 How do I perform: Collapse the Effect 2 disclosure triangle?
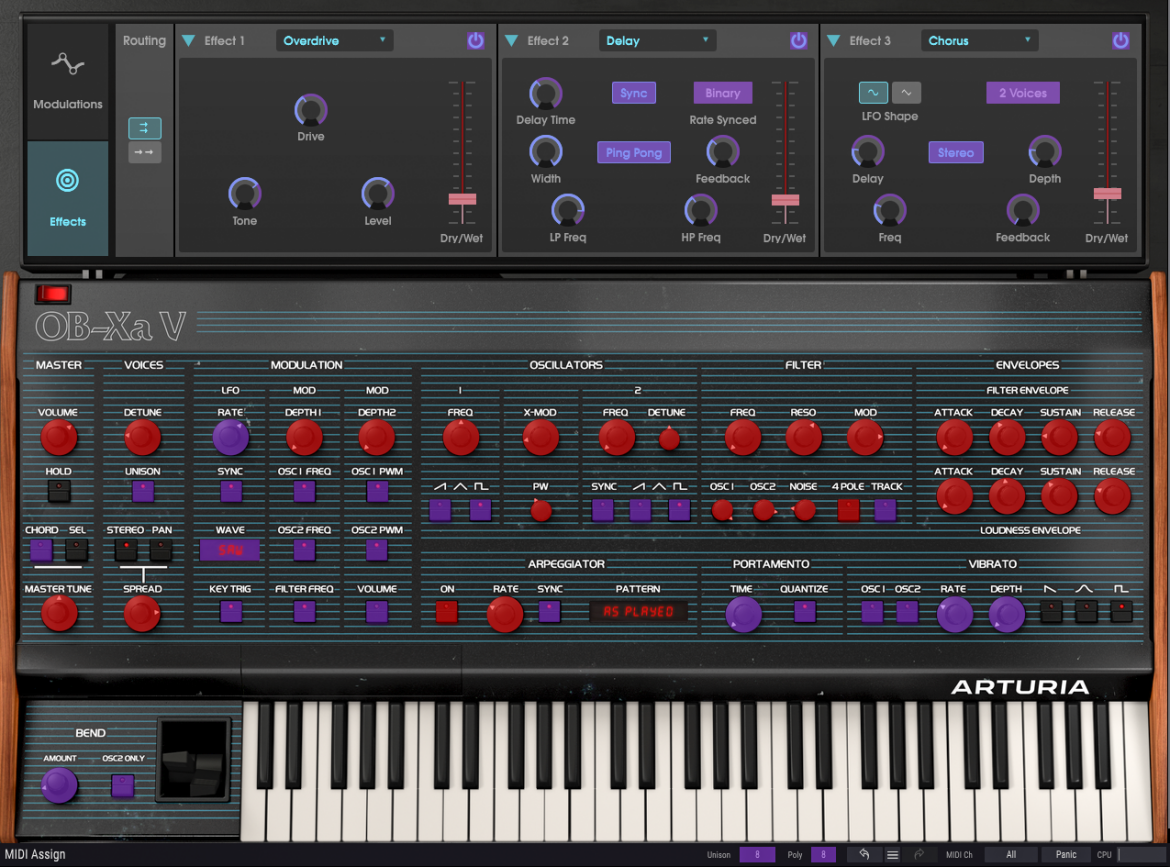512,40
